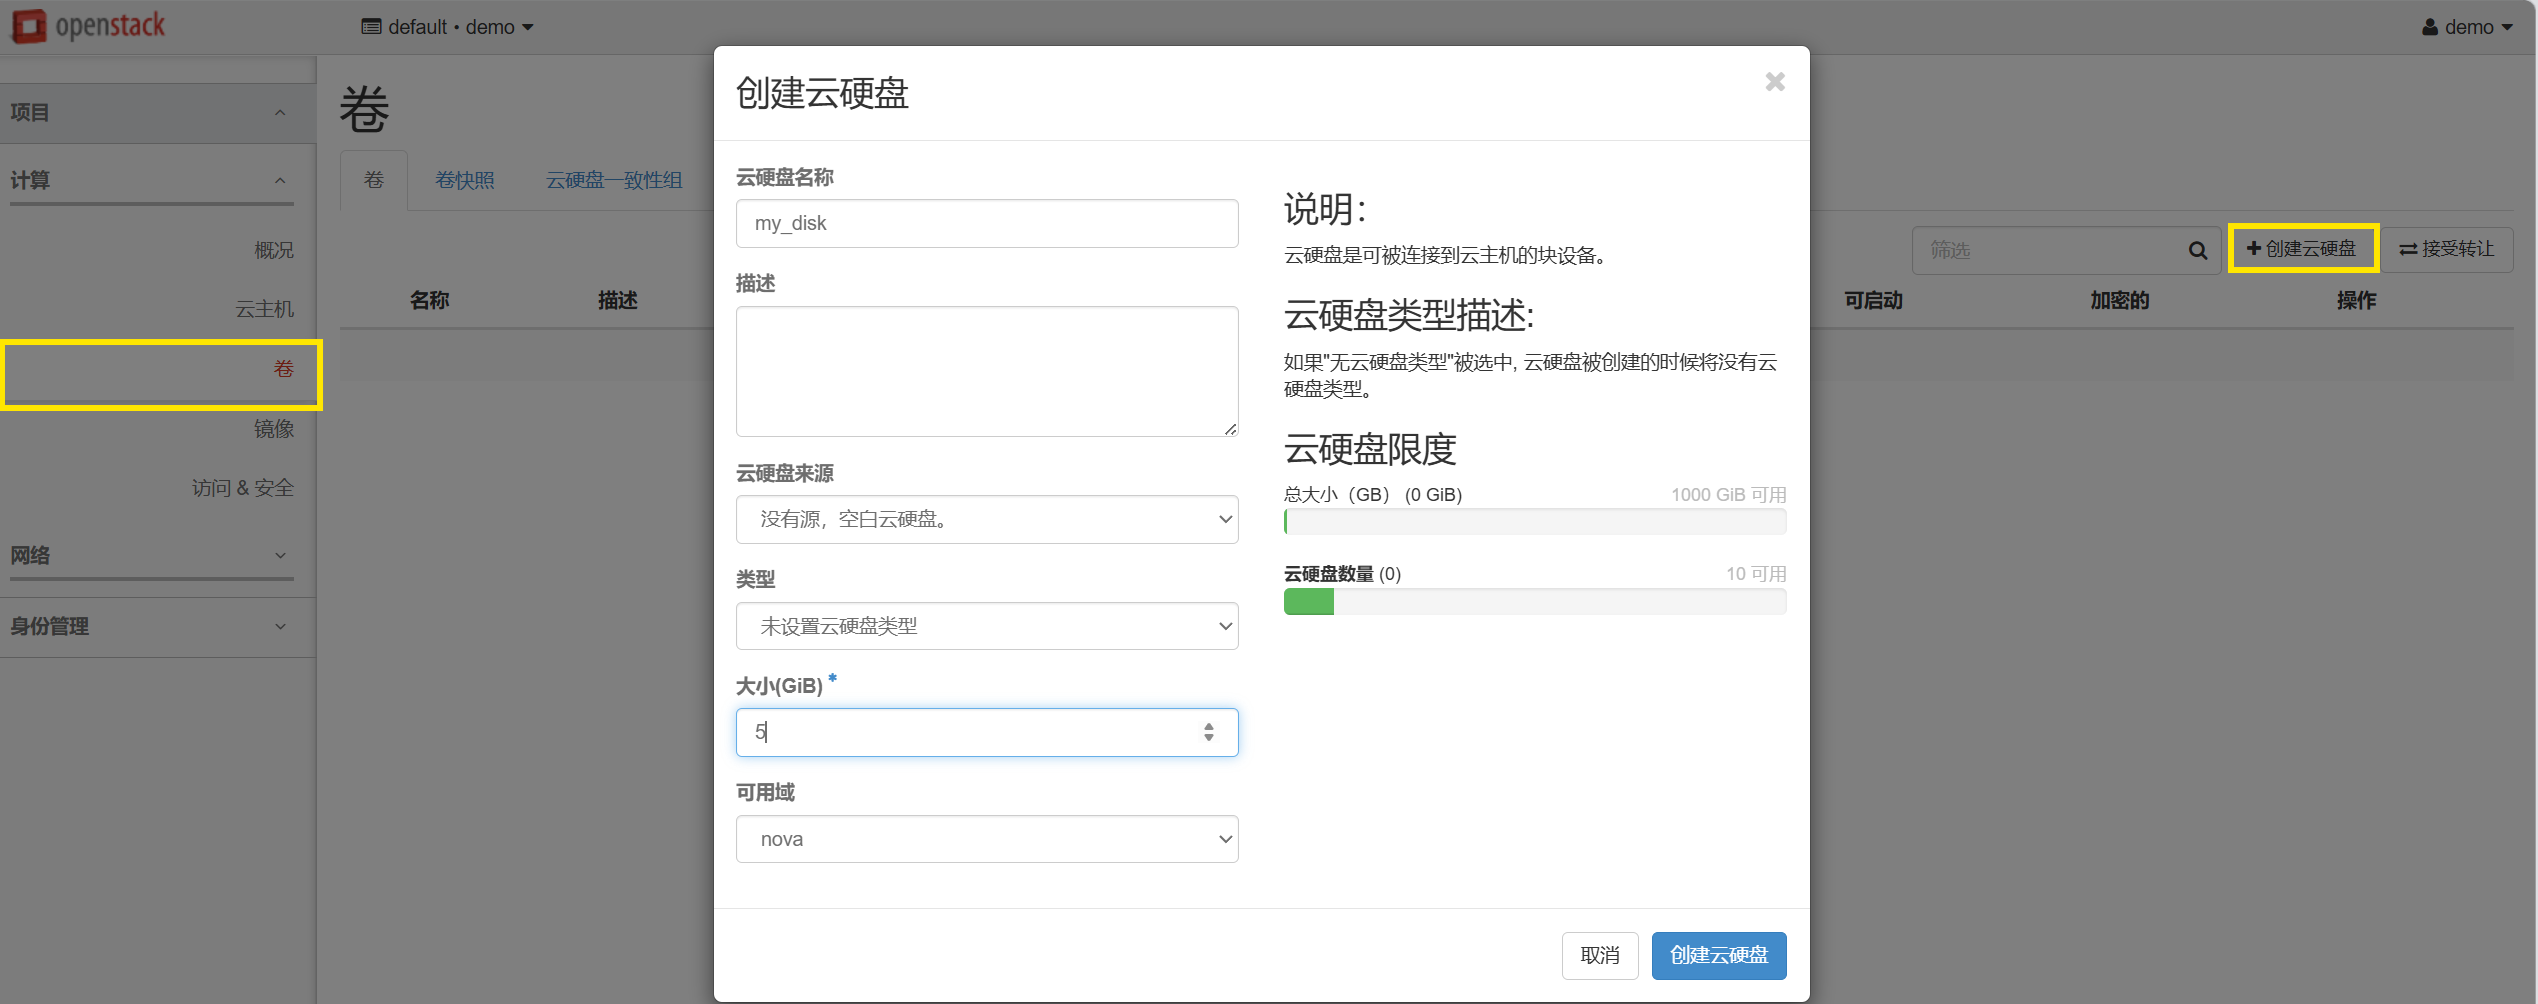Click the 加密的 column header
This screenshot has height=1004, width=2538.
coord(2120,300)
